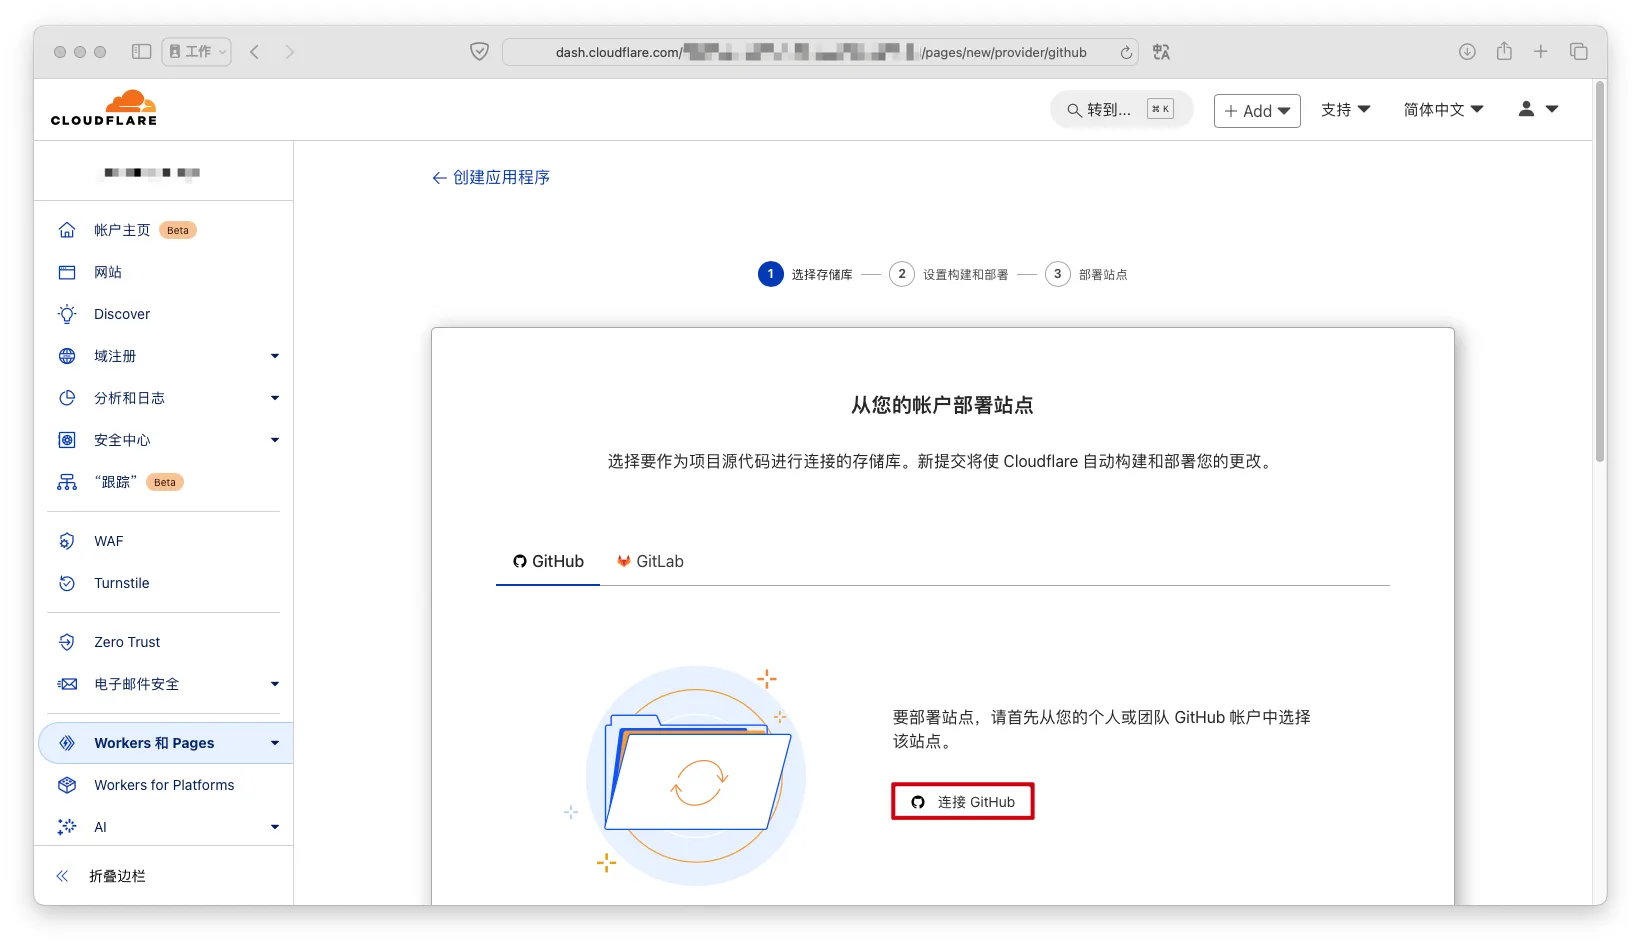This screenshot has height=947, width=1641.
Task: Click the Zero Trust icon
Action: point(67,642)
